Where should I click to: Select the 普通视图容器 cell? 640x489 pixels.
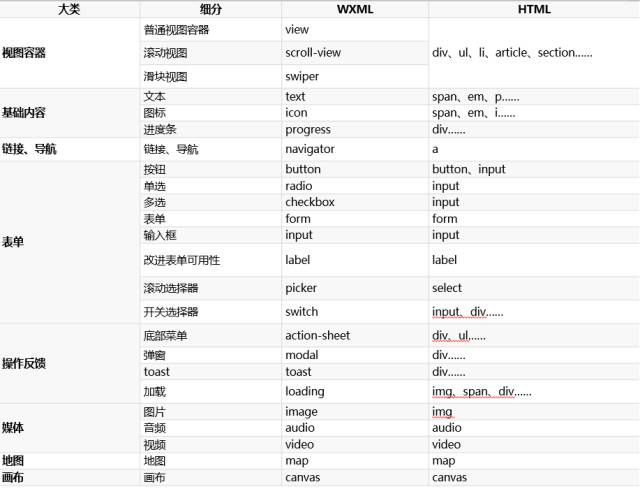tap(211, 29)
